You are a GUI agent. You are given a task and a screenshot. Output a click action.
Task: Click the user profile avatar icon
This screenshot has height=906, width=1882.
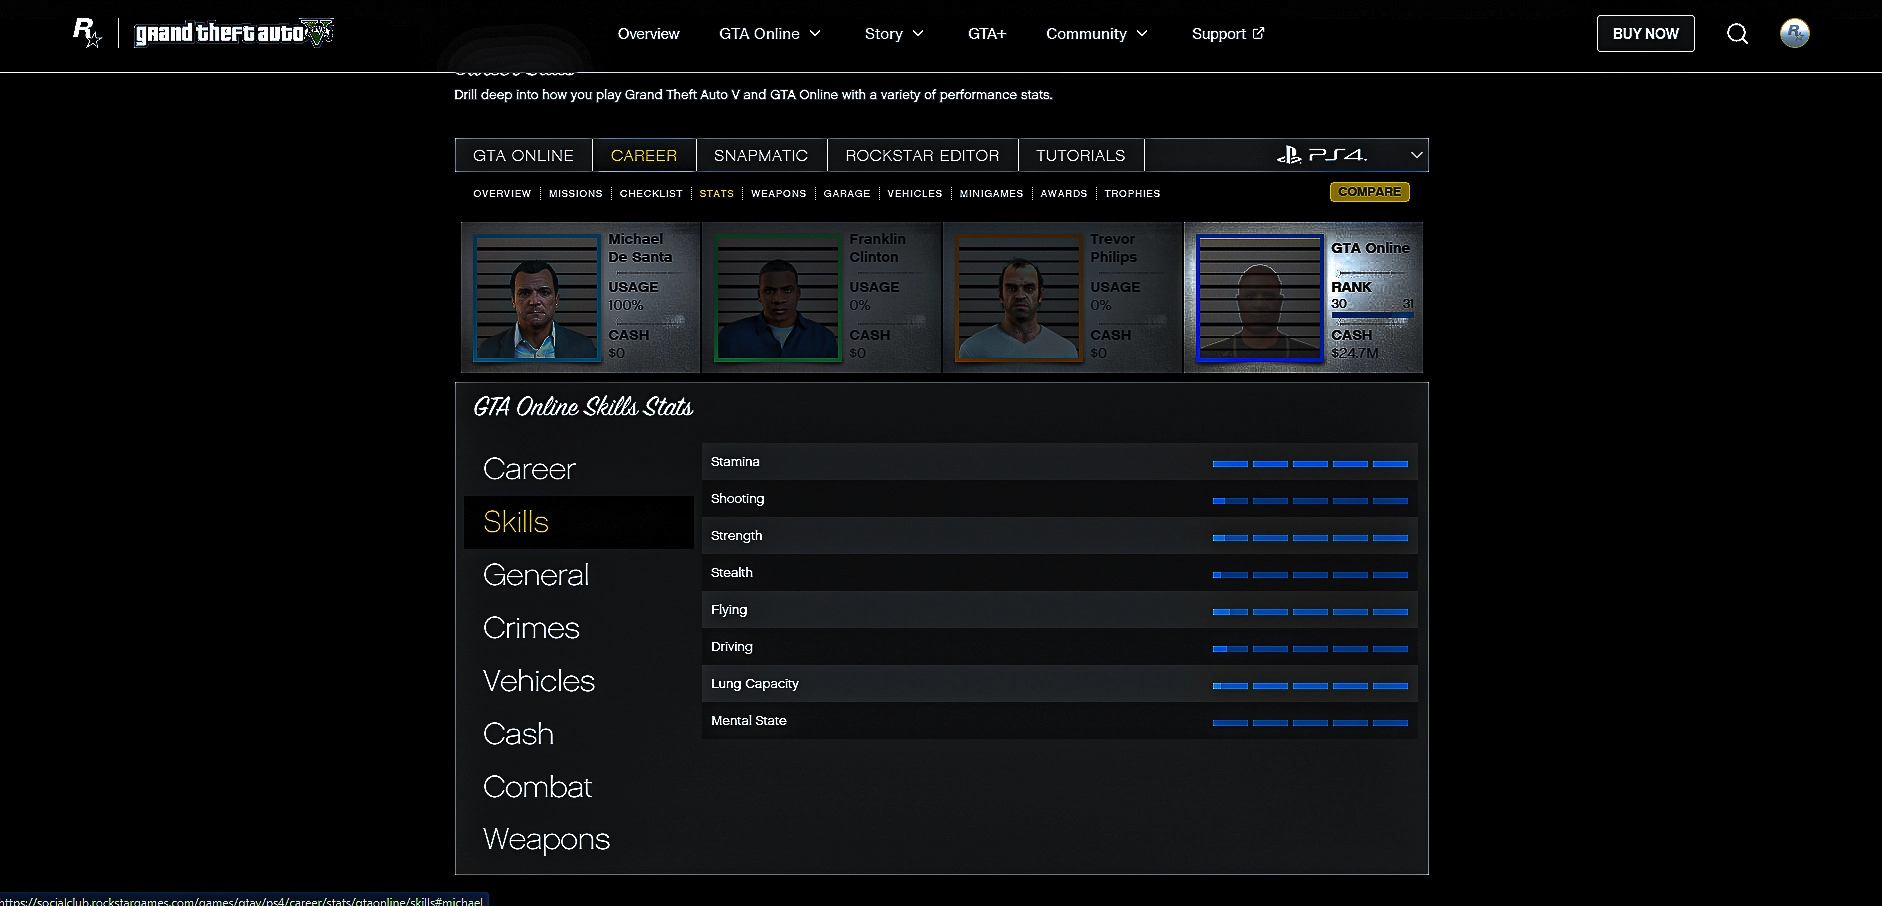[1794, 34]
